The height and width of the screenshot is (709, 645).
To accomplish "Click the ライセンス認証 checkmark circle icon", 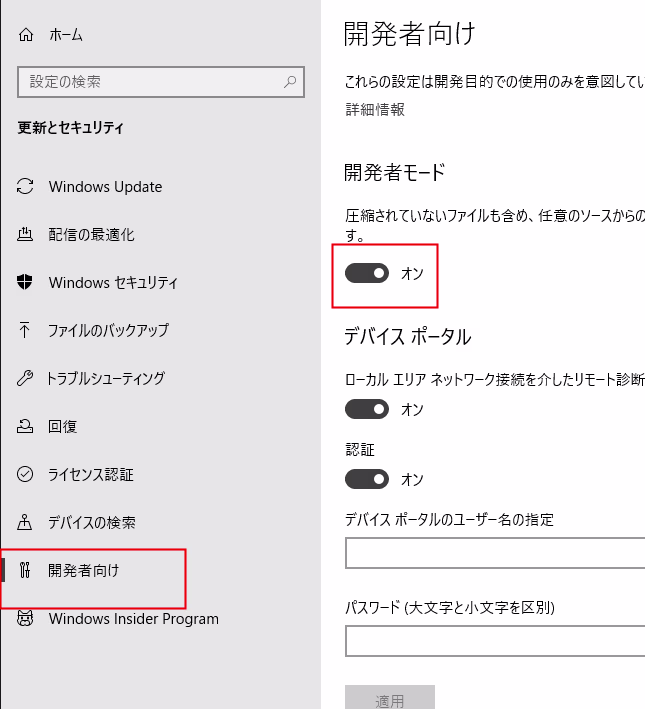I will tap(25, 474).
